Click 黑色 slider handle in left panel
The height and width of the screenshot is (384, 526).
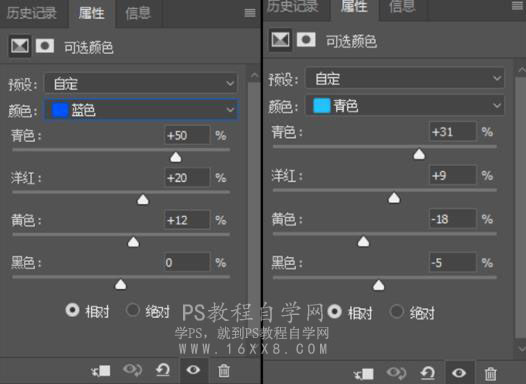coord(121,284)
